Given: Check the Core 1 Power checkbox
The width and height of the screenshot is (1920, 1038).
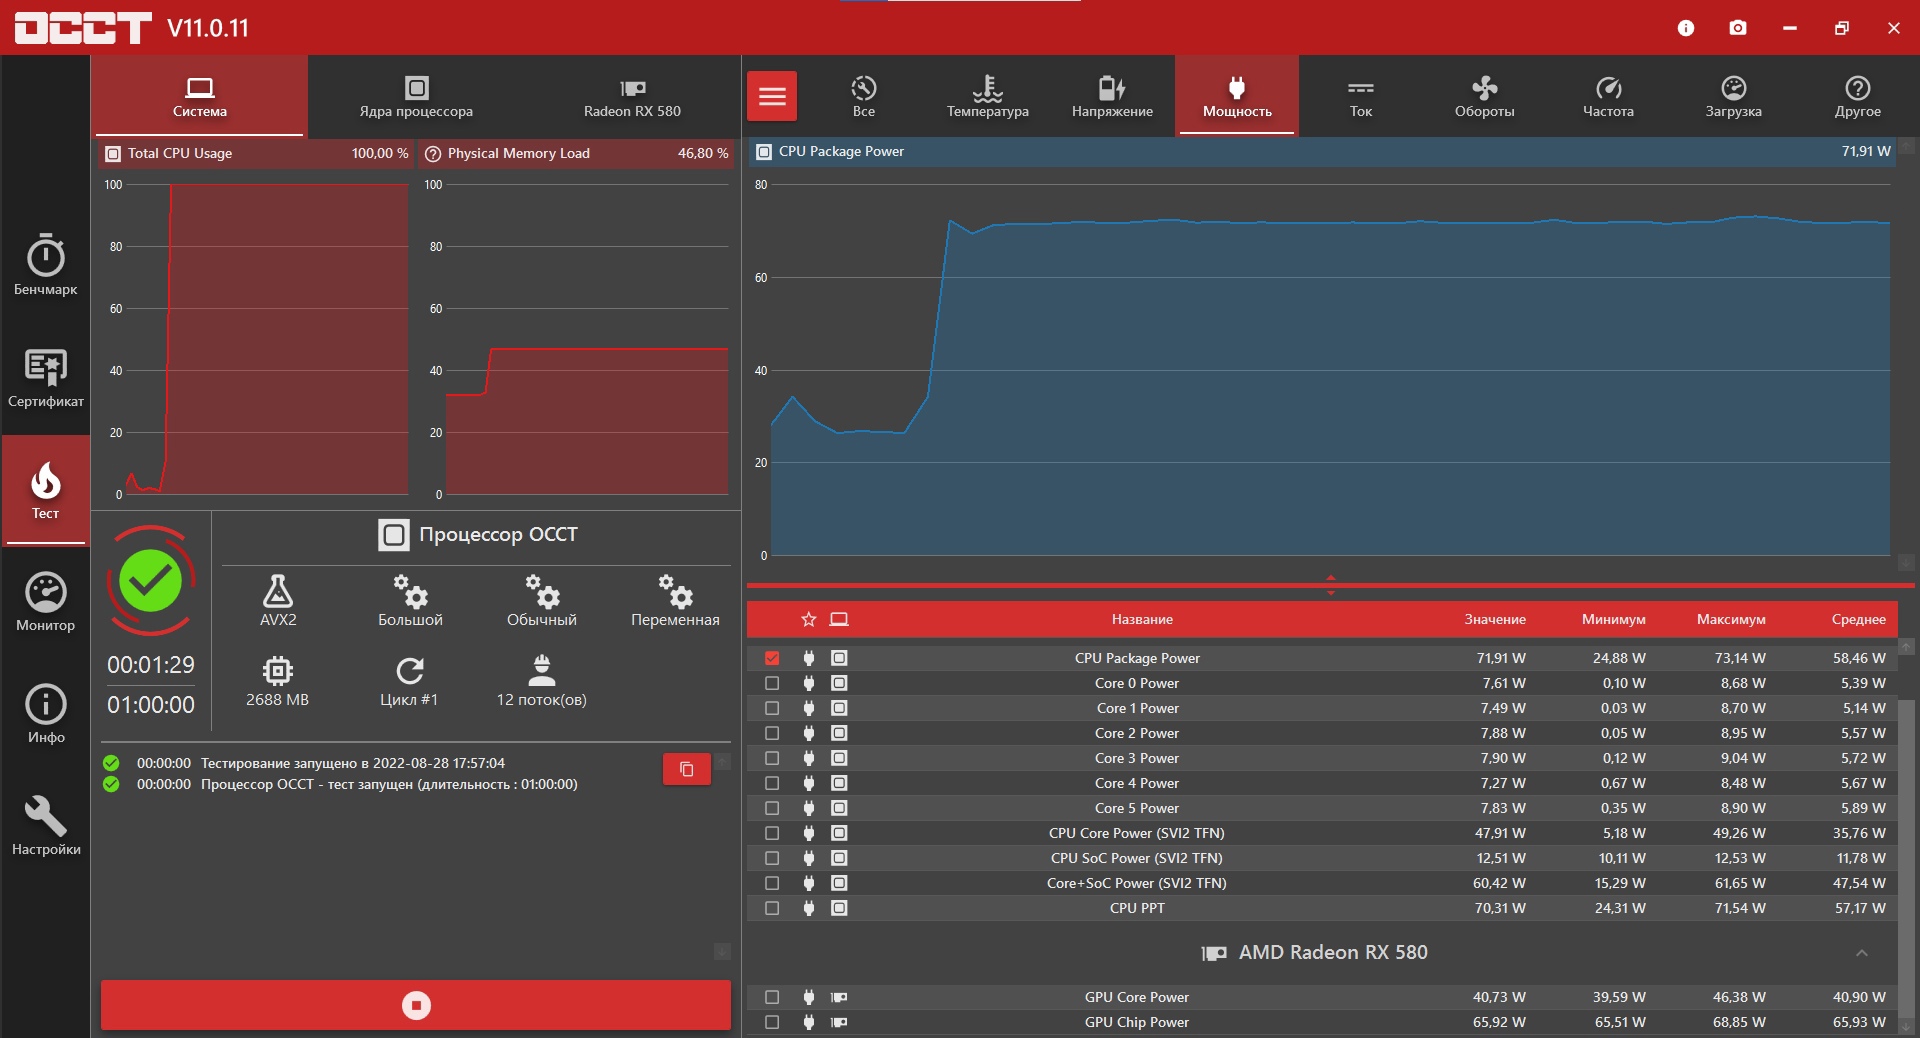Looking at the screenshot, I should tap(772, 708).
